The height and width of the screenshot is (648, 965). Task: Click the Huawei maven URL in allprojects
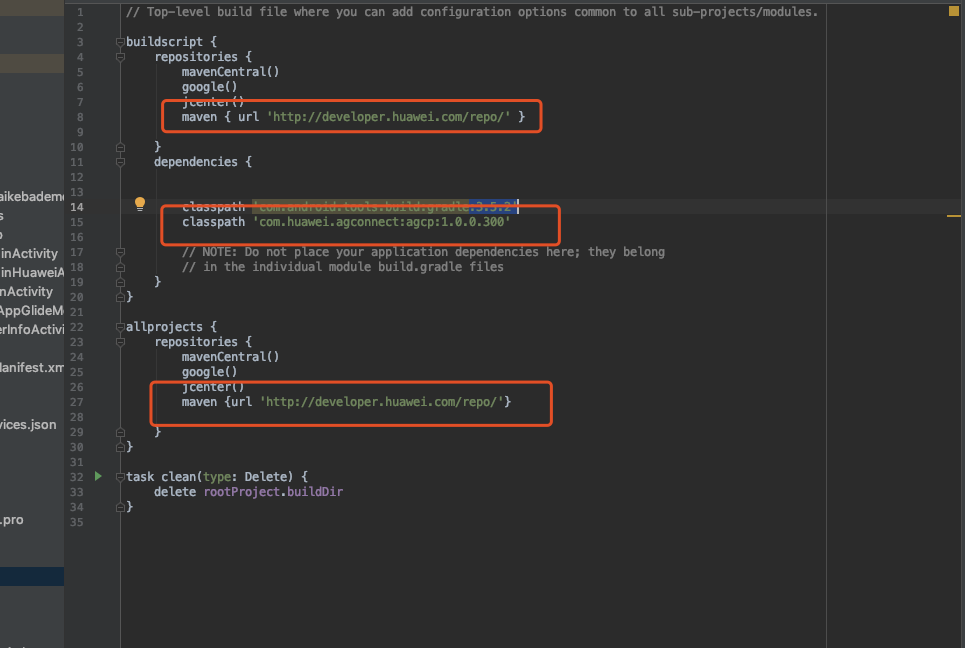point(382,402)
